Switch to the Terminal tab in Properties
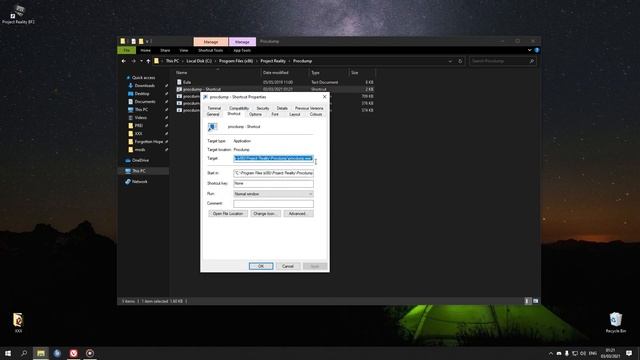The image size is (640, 360). 214,109
